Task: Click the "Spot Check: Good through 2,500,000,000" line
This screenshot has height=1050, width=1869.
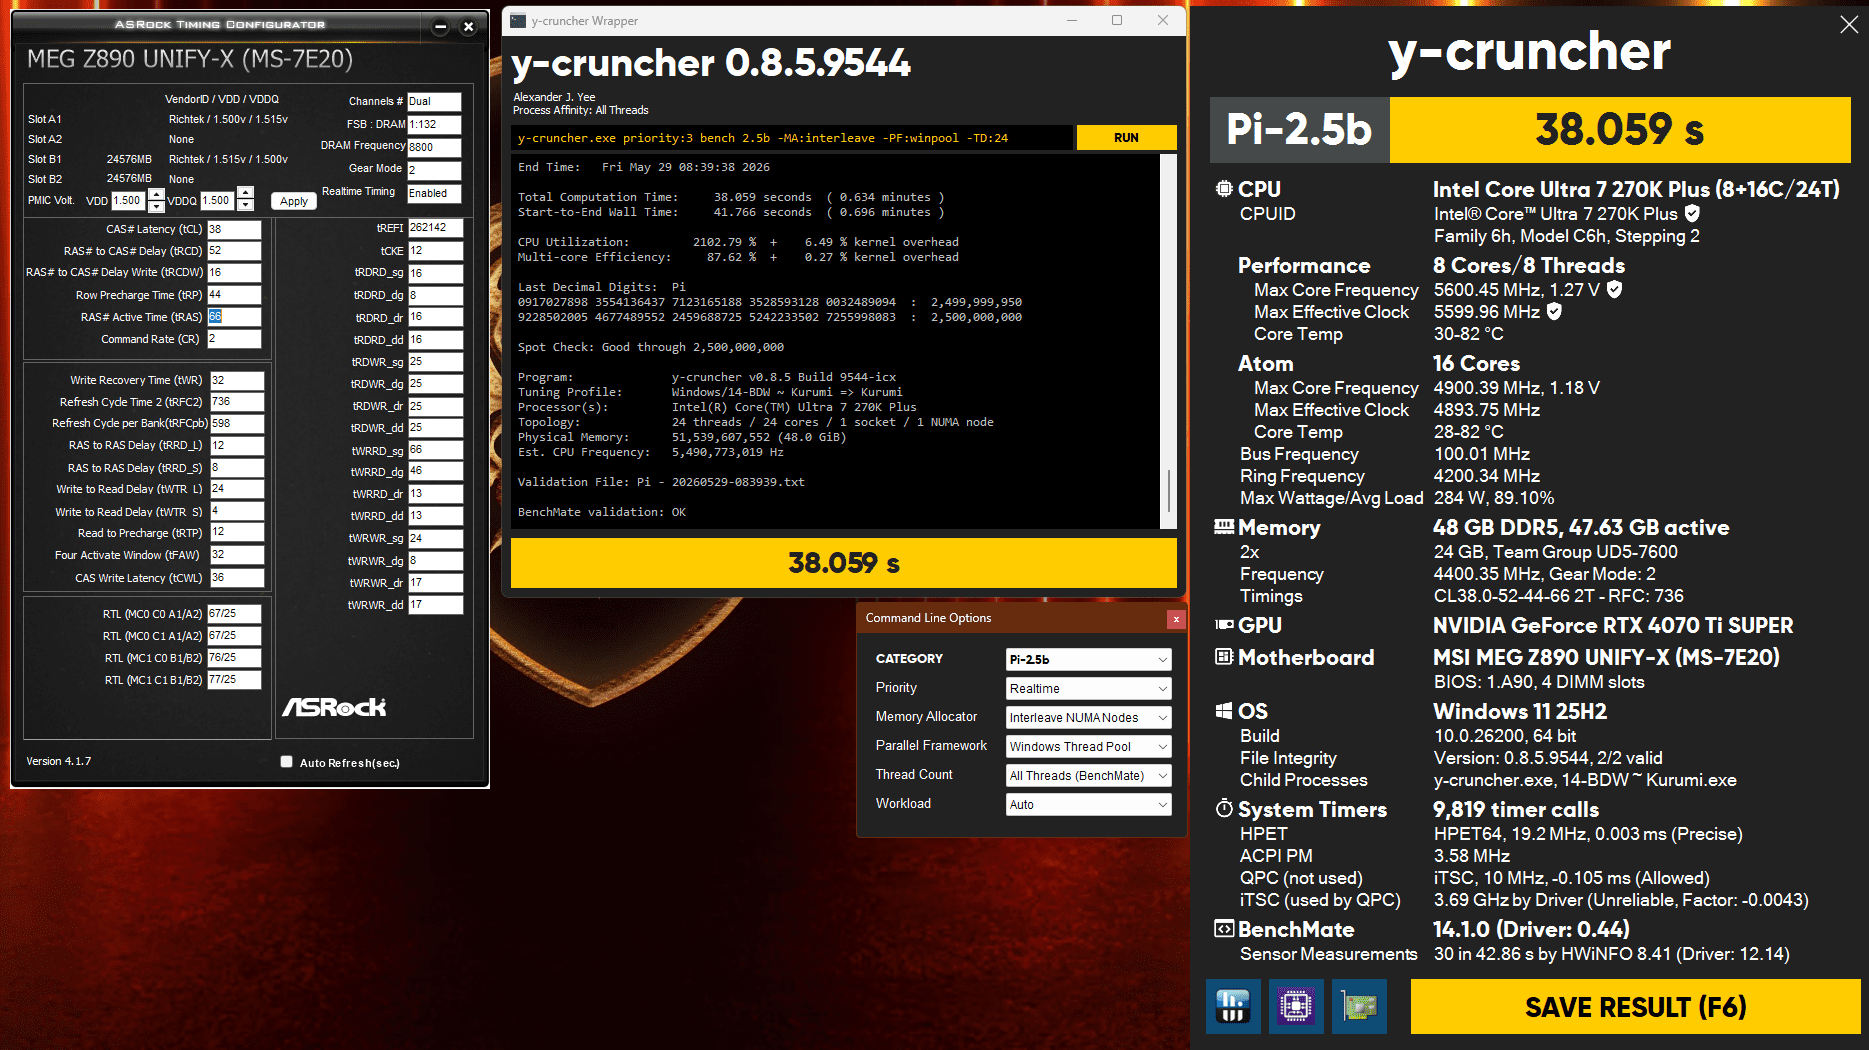Action: [651, 347]
